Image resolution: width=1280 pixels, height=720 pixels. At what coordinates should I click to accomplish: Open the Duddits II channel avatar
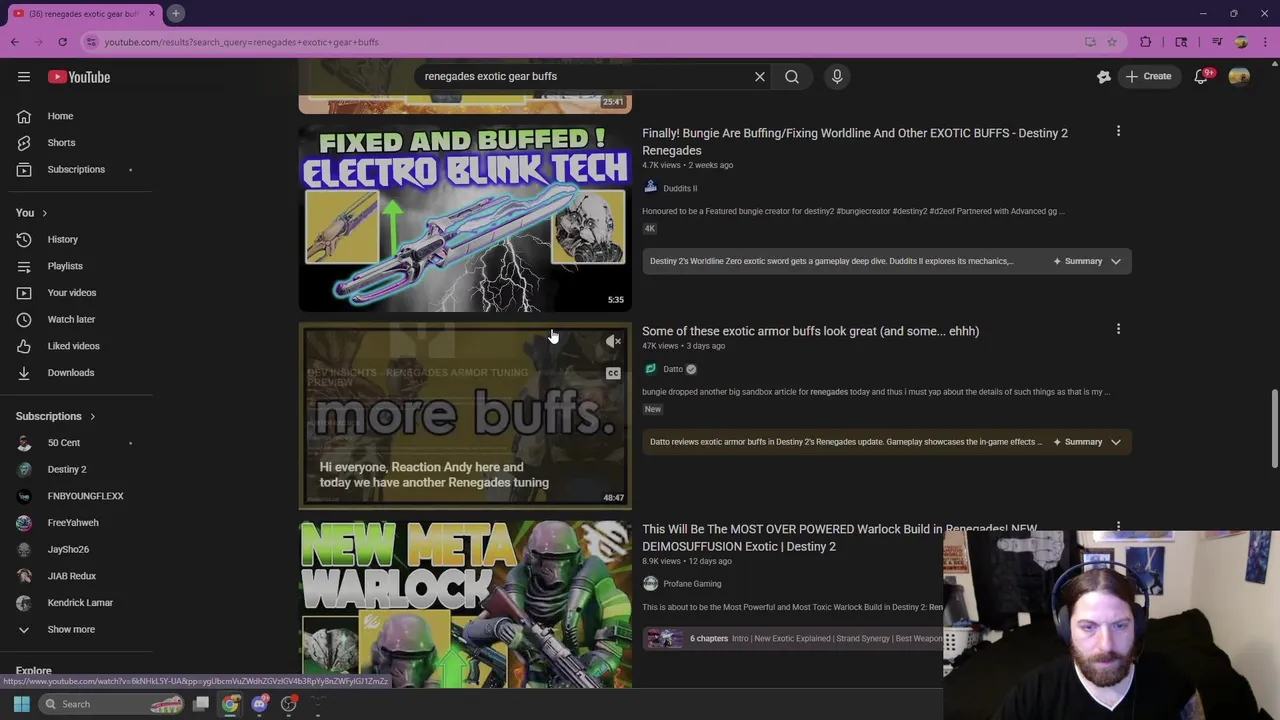point(650,188)
